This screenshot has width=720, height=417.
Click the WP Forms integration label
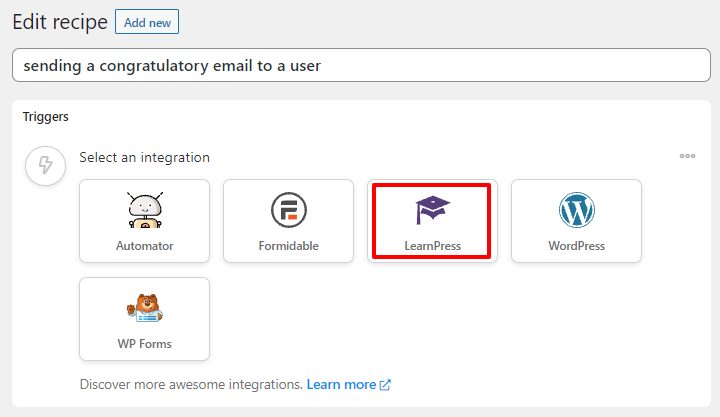tap(145, 344)
